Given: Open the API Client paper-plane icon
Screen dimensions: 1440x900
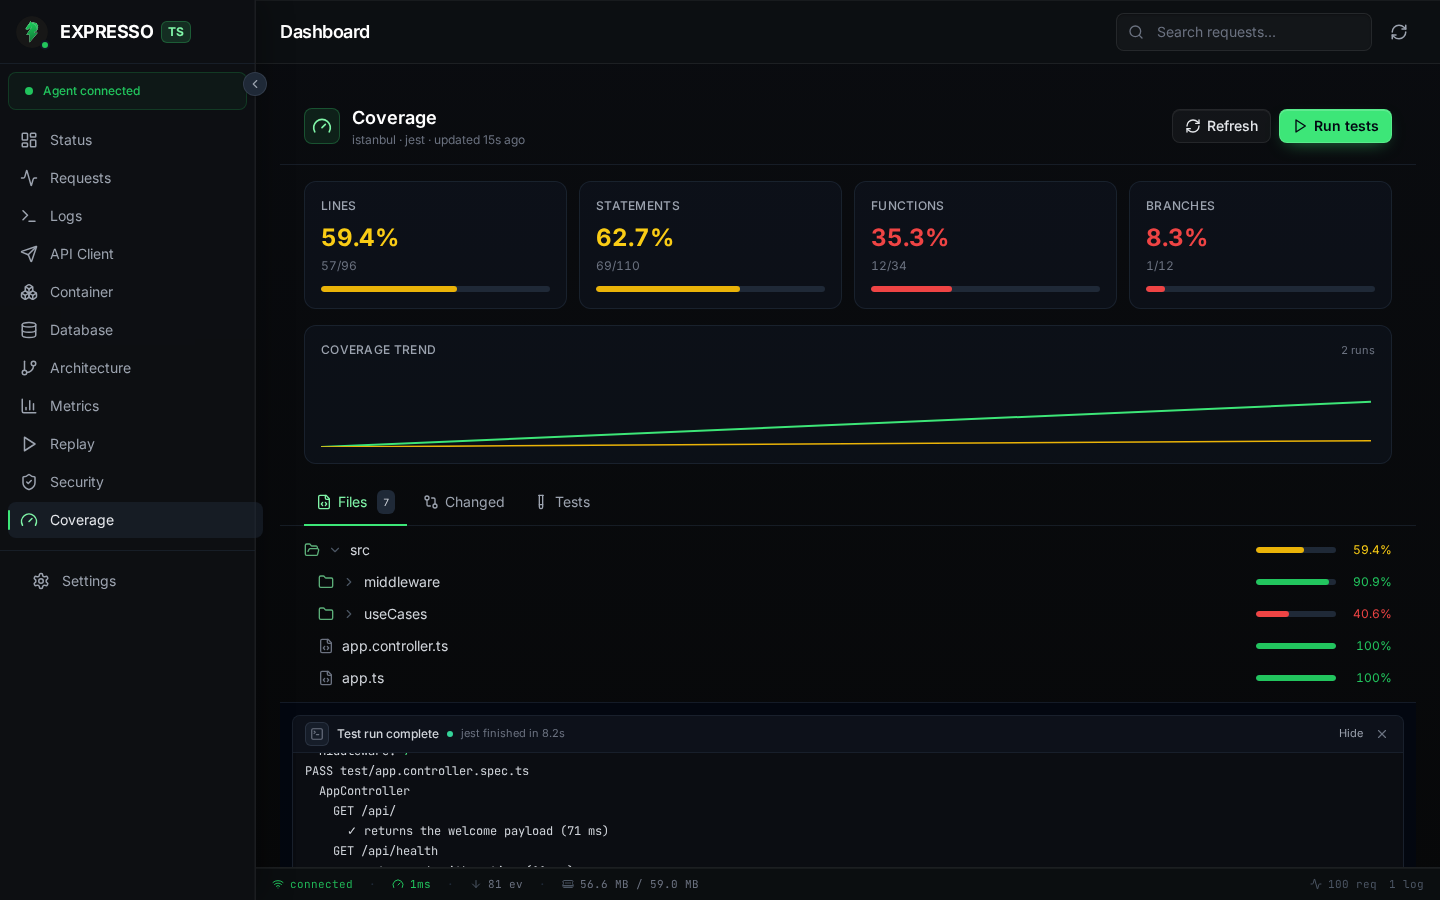Looking at the screenshot, I should [29, 254].
